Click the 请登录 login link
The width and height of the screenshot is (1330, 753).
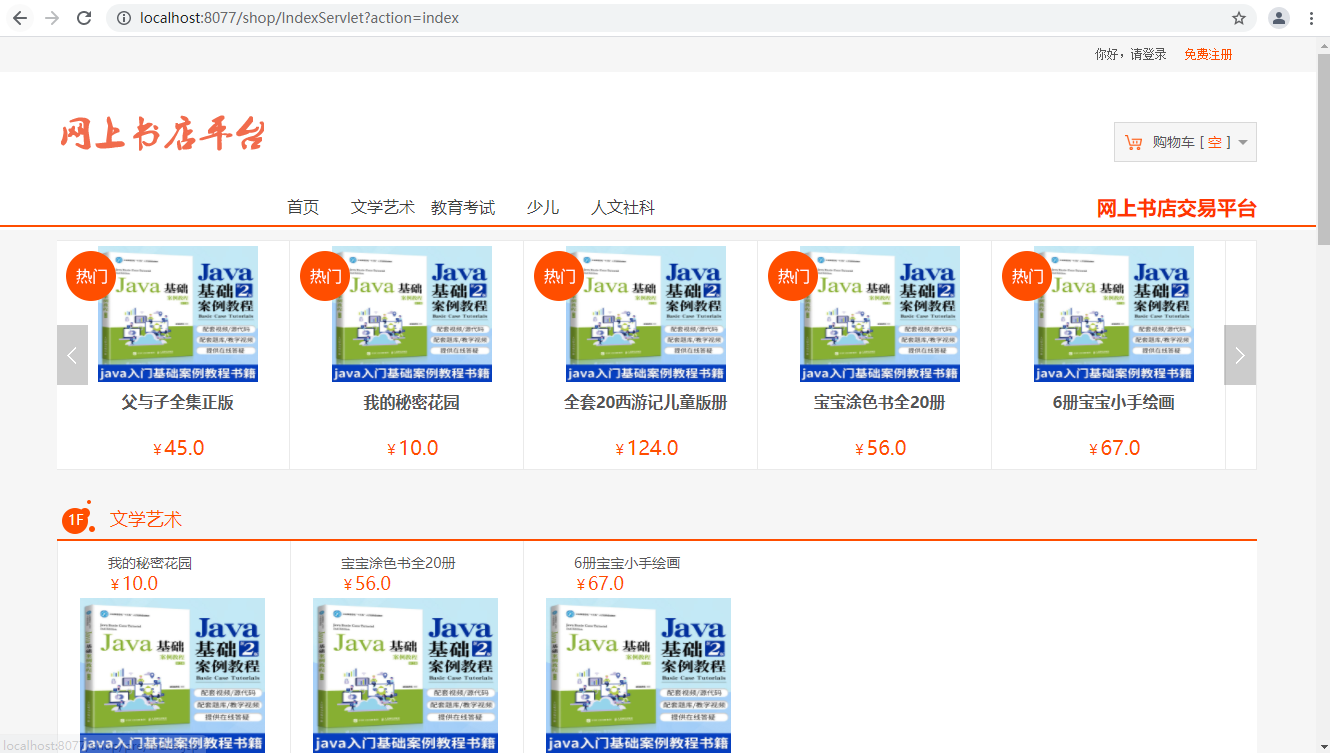[x=1148, y=54]
